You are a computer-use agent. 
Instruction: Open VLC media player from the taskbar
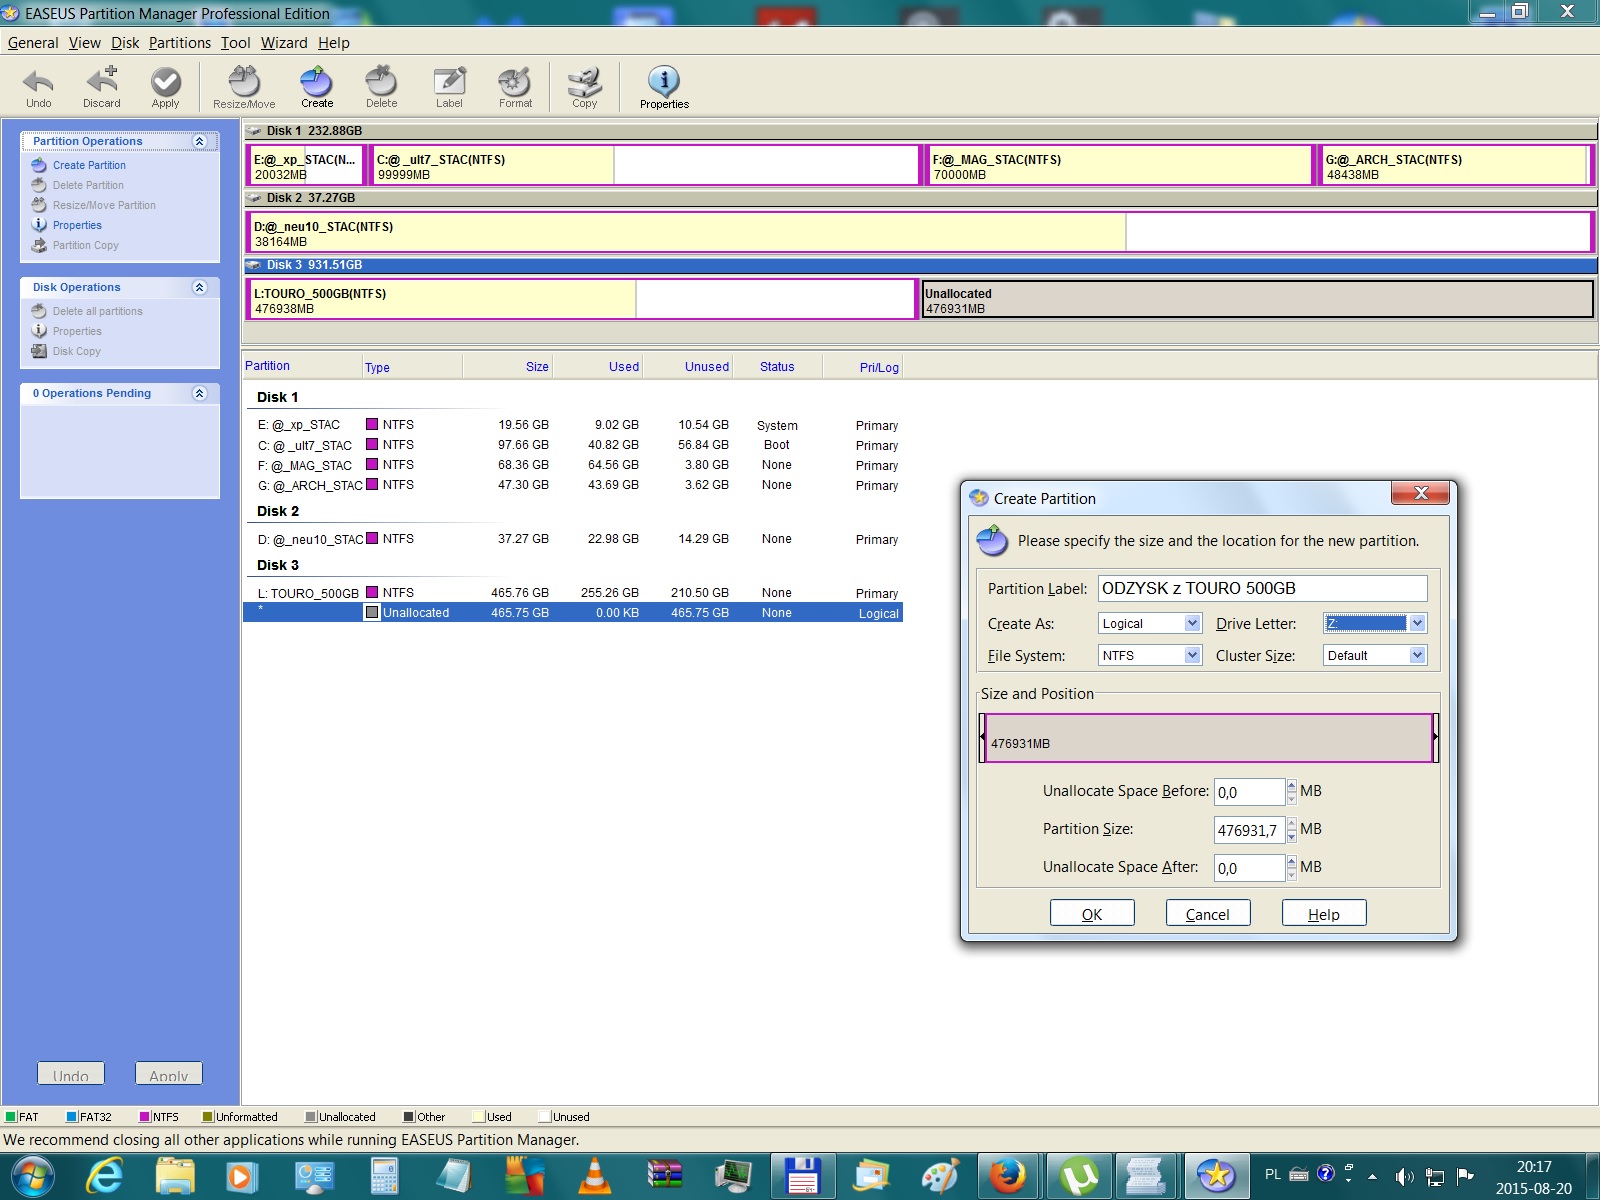595,1176
